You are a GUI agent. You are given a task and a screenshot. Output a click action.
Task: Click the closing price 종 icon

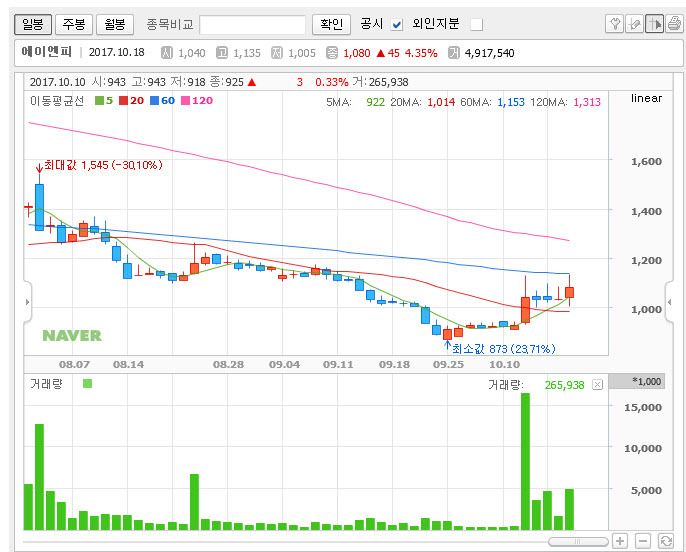pyautogui.click(x=332, y=53)
